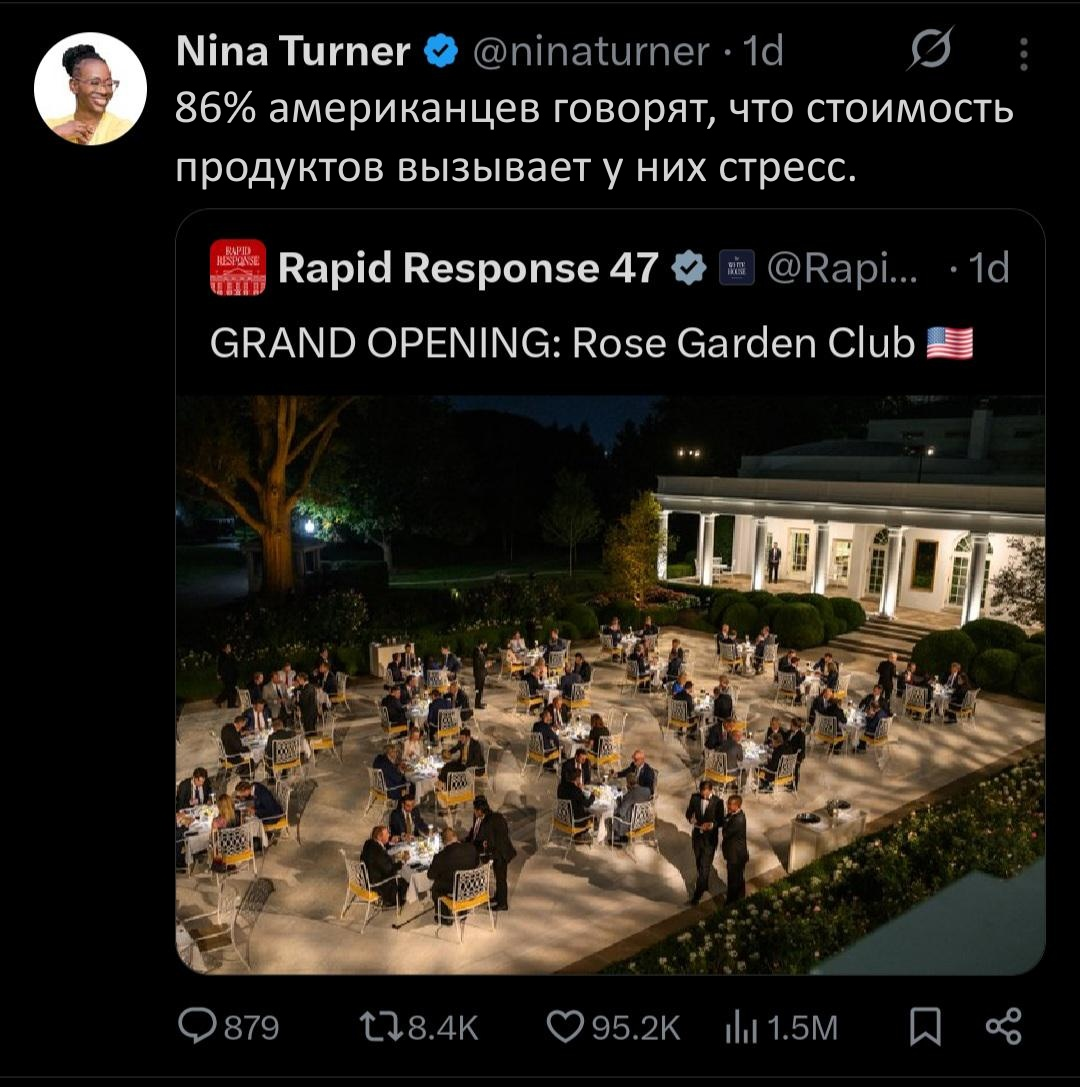Share the post via share icon

point(1004,1027)
